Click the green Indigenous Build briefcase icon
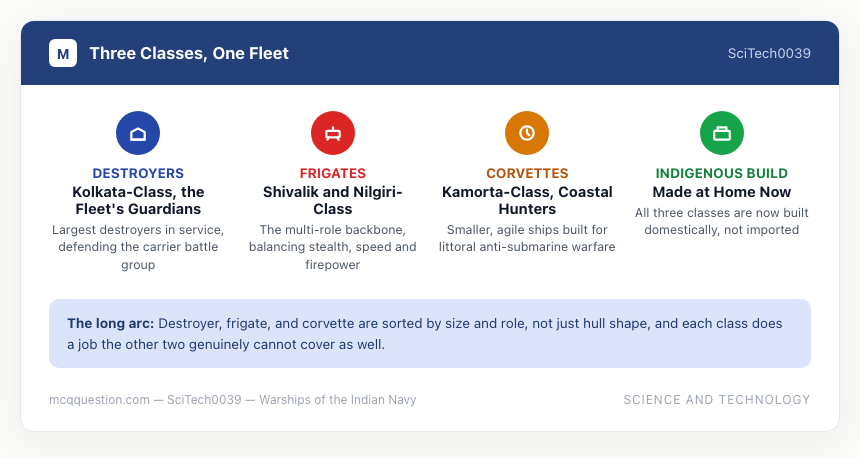 722,133
